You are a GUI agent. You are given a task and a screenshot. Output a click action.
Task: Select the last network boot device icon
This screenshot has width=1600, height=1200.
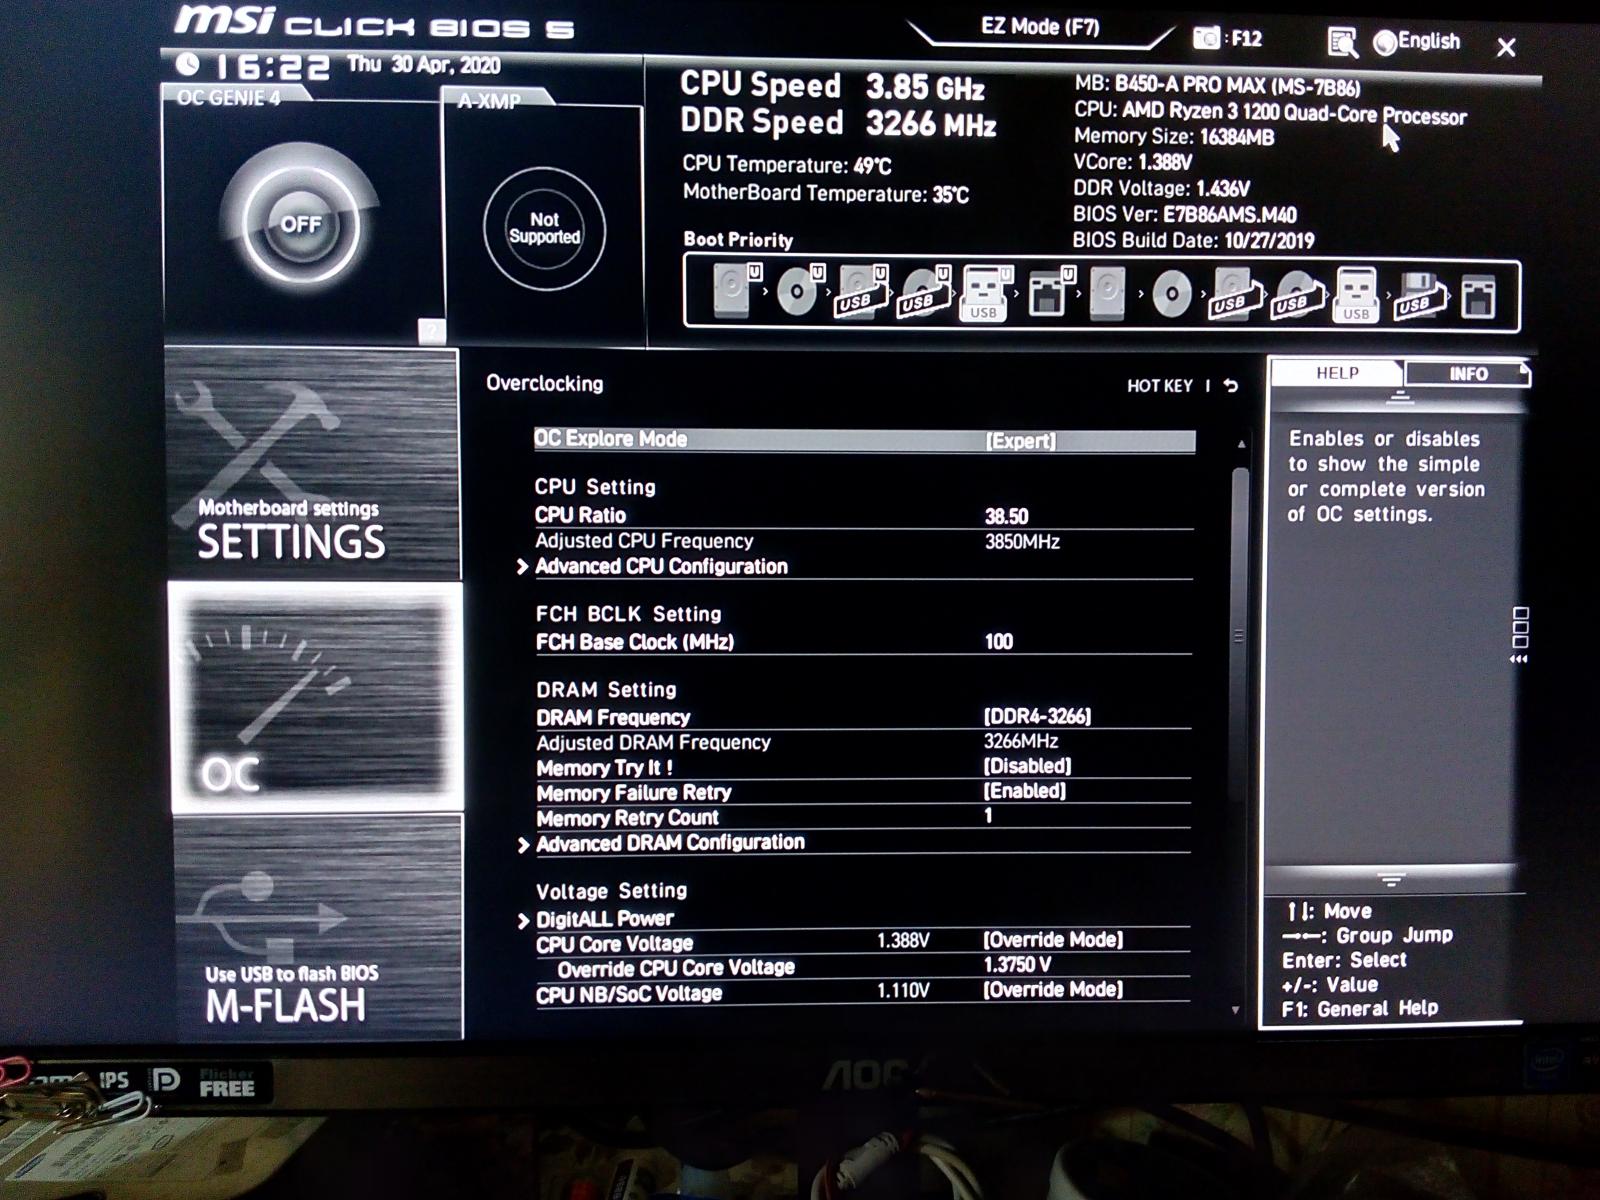(x=1479, y=297)
